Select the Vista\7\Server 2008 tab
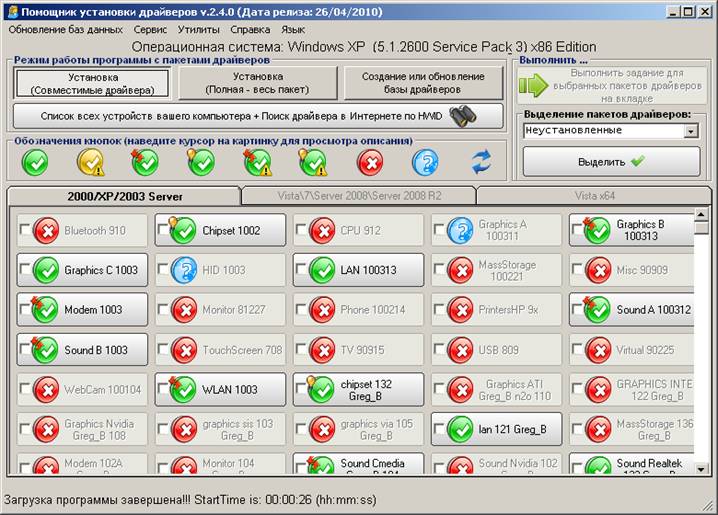 (x=357, y=196)
